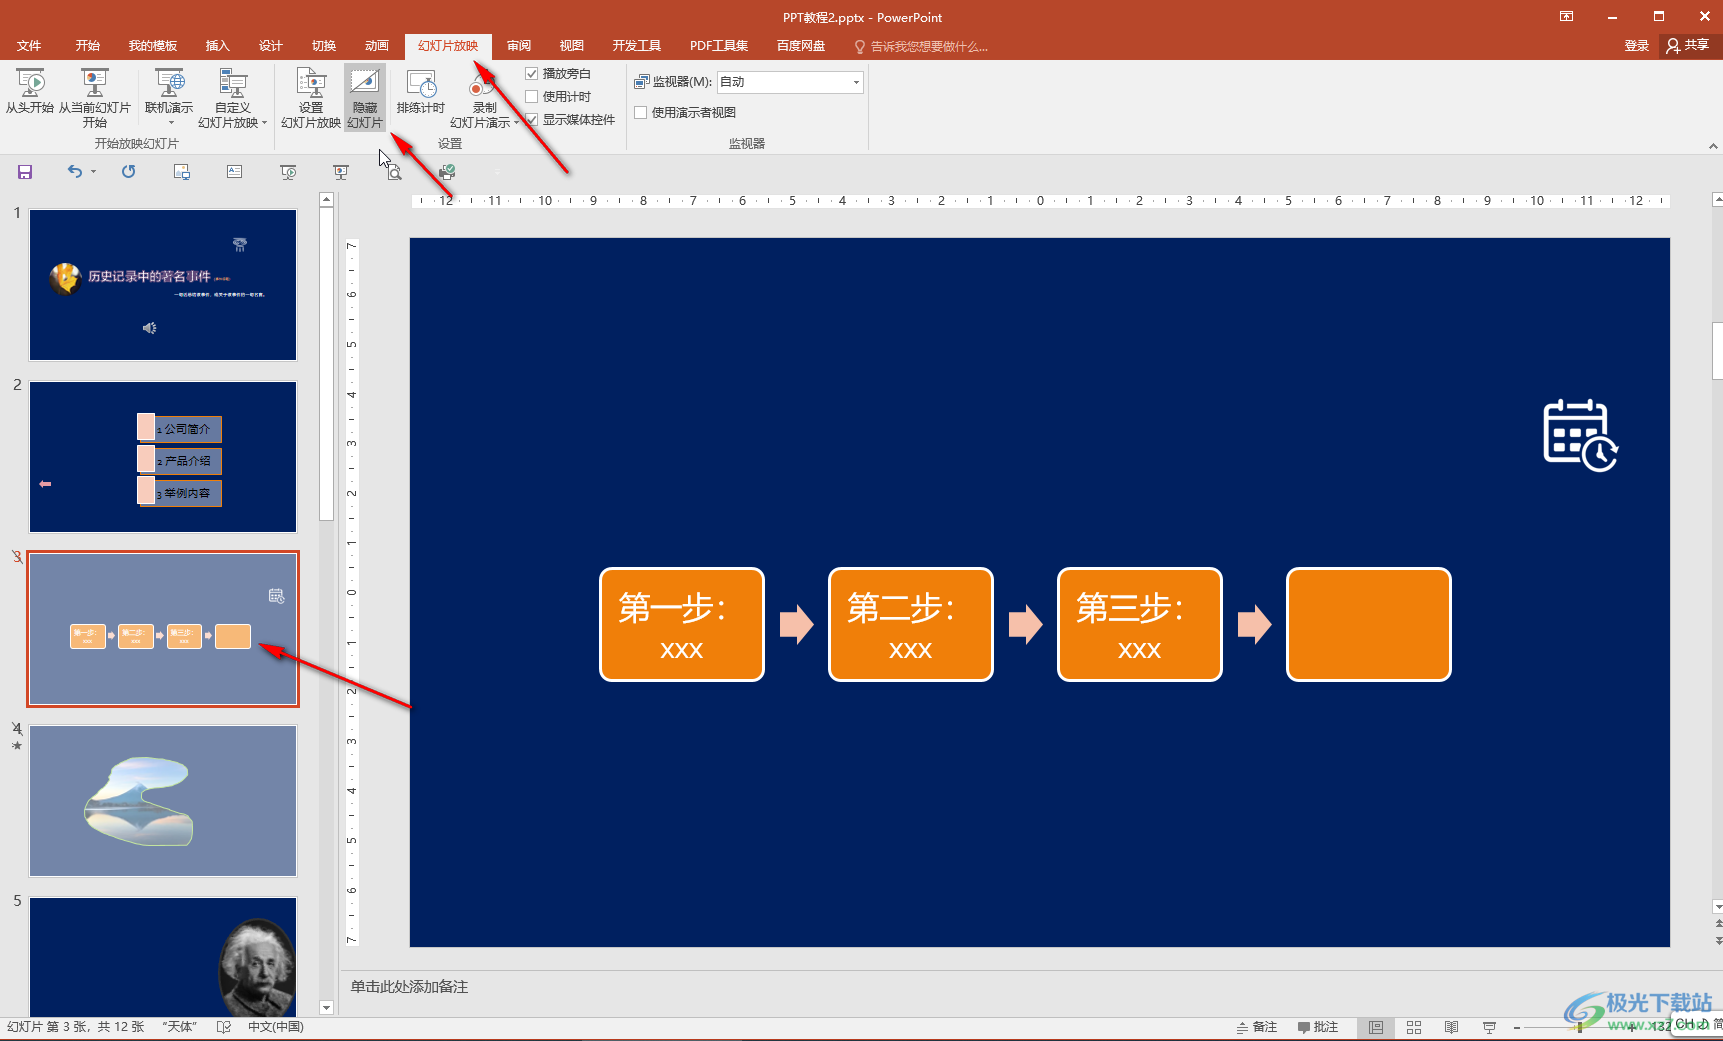This screenshot has width=1723, height=1041.
Task: Switch to the 插入 Insert tab
Action: [217, 46]
